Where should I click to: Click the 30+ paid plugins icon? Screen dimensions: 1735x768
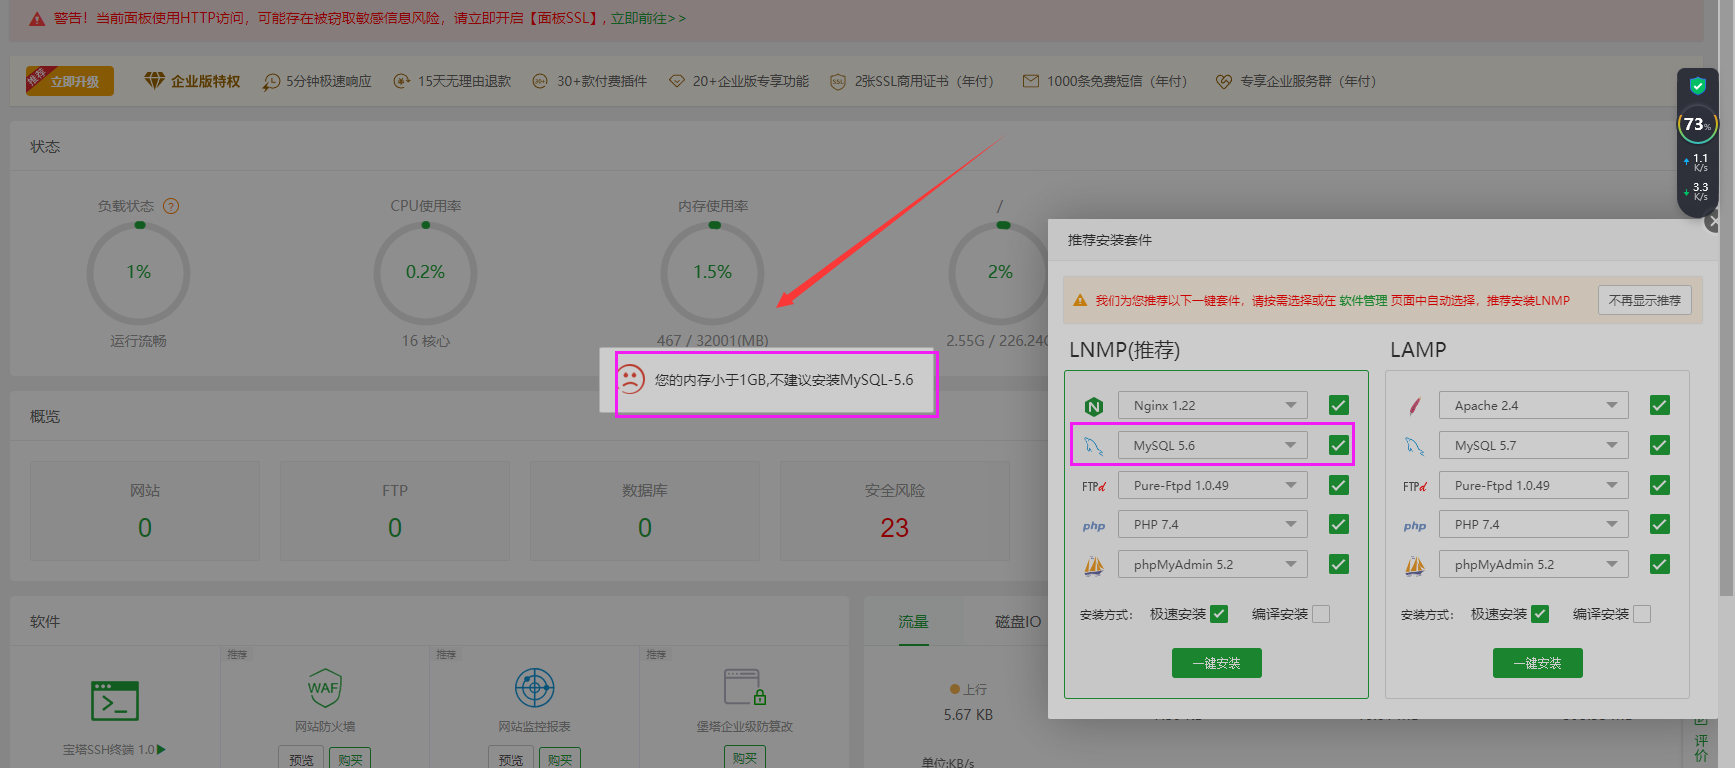click(x=540, y=81)
